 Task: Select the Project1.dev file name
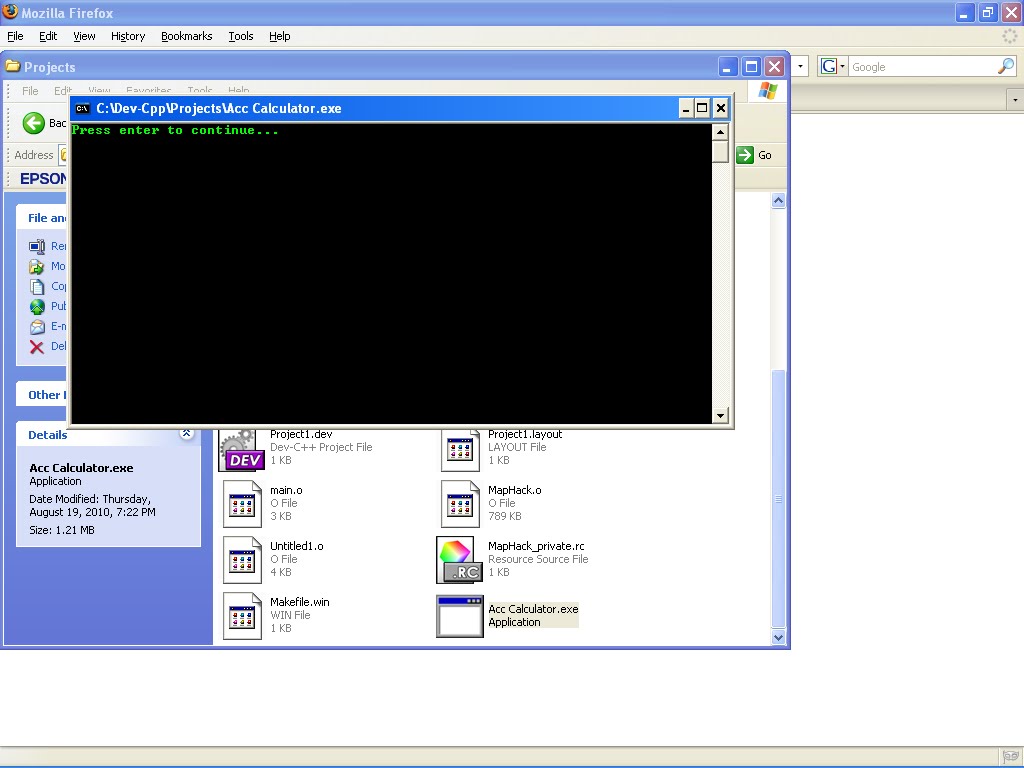point(301,434)
